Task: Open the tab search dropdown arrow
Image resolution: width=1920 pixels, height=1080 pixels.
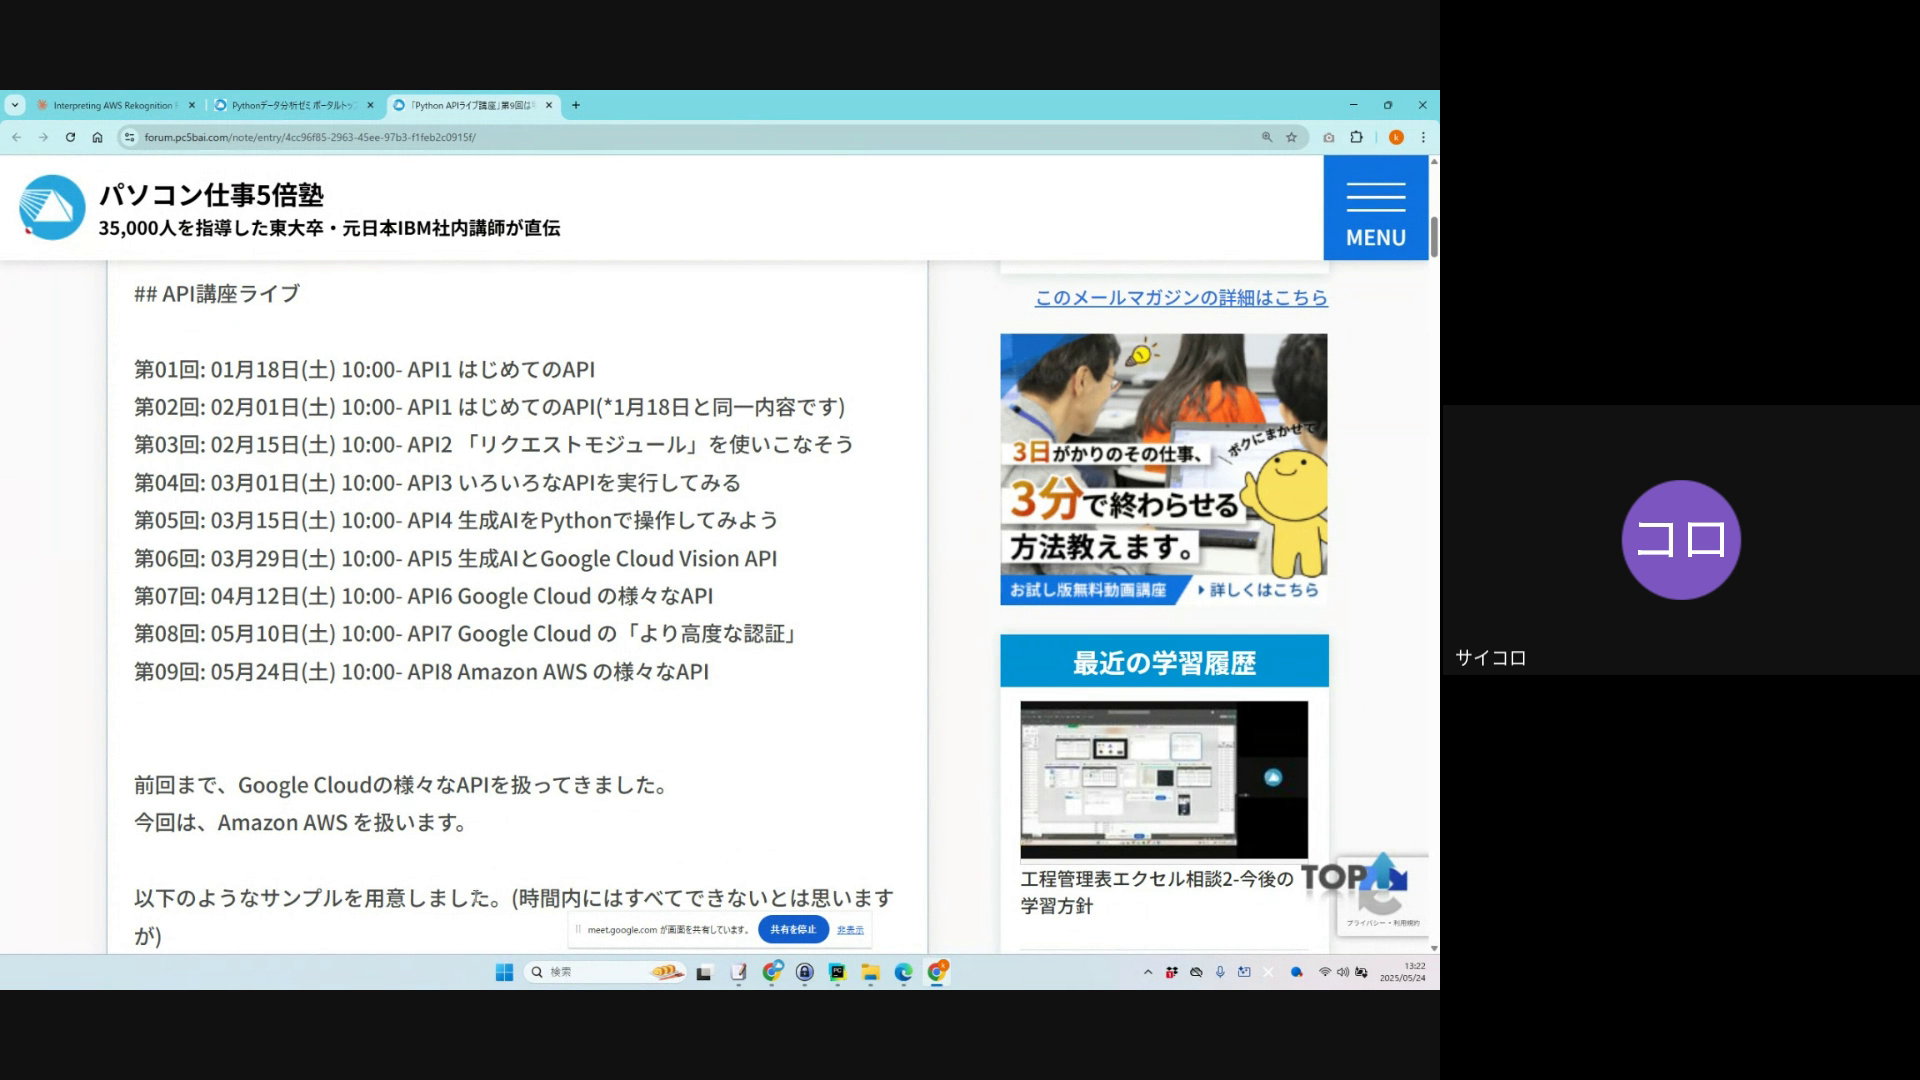Action: (15, 105)
